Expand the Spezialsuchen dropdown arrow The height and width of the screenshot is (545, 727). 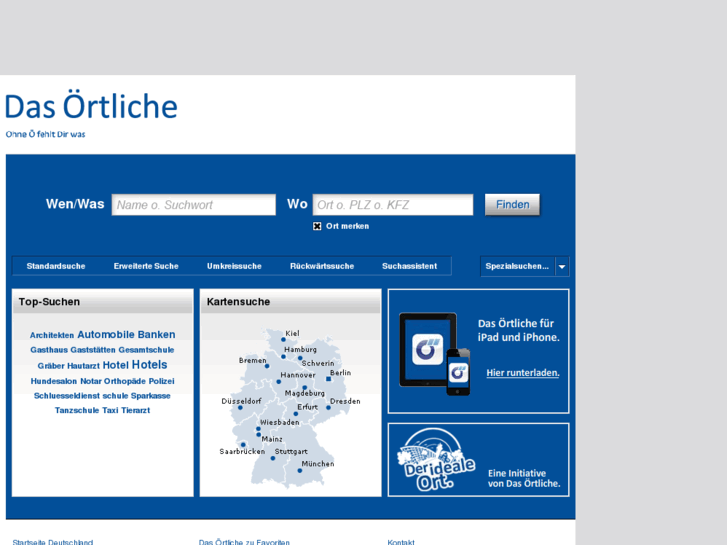pyautogui.click(x=562, y=267)
